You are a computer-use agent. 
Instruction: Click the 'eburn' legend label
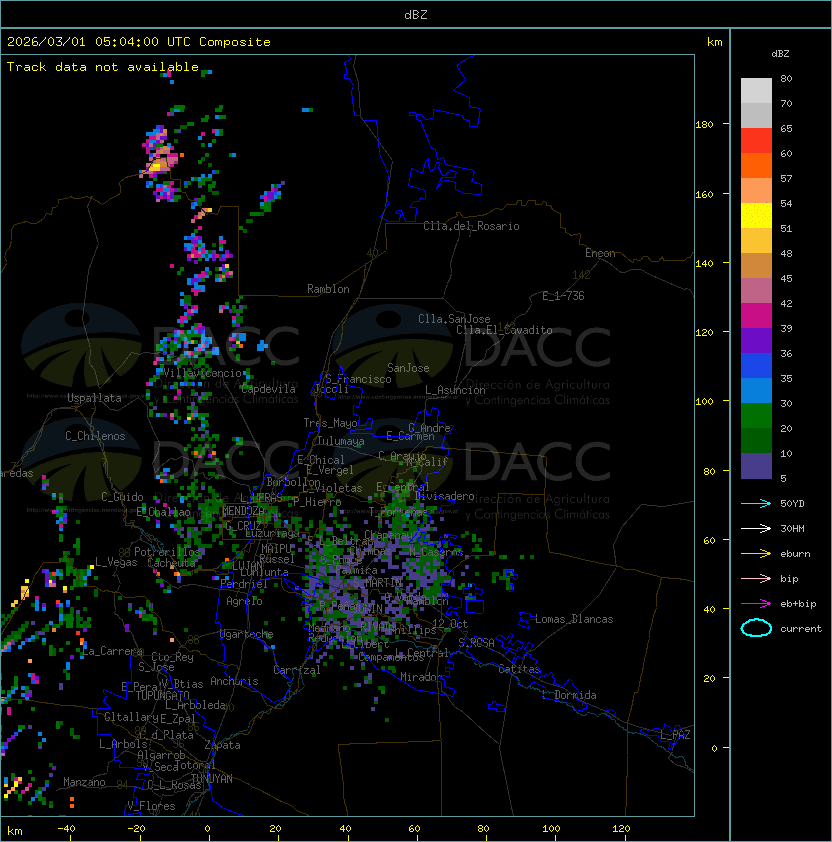coord(795,554)
